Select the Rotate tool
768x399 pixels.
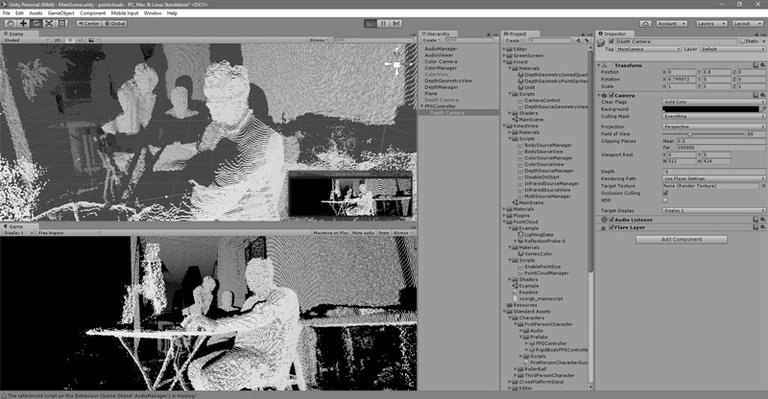(x=36, y=23)
